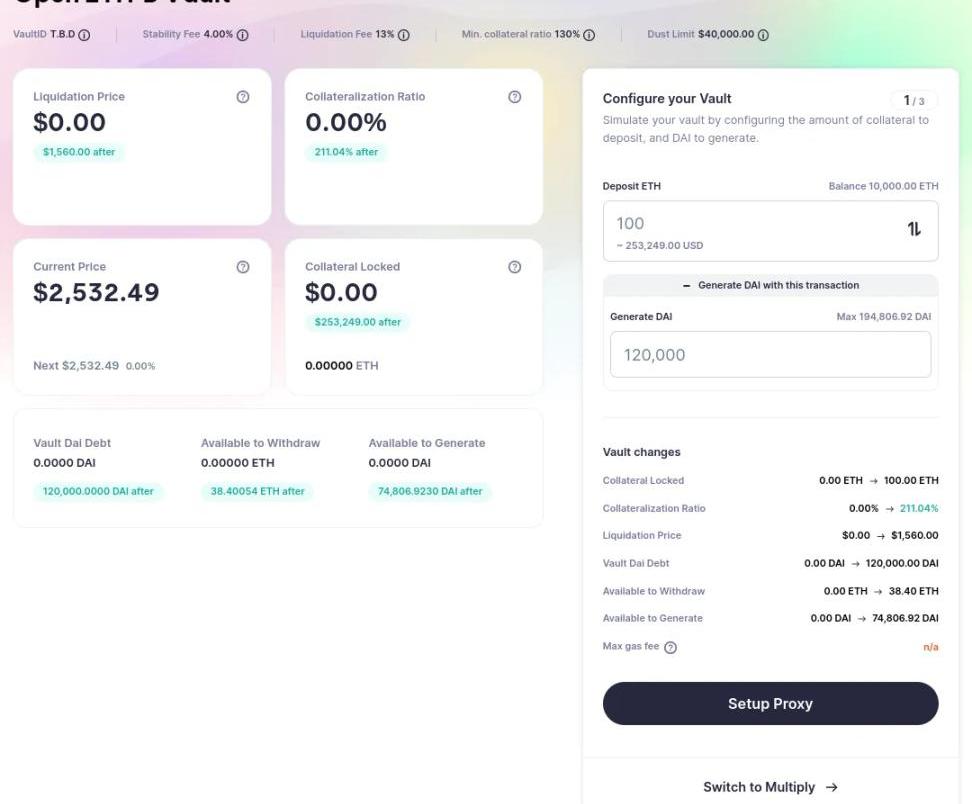The height and width of the screenshot is (804, 972).
Task: Focus the Generate DAI amount field
Action: pyautogui.click(x=770, y=355)
